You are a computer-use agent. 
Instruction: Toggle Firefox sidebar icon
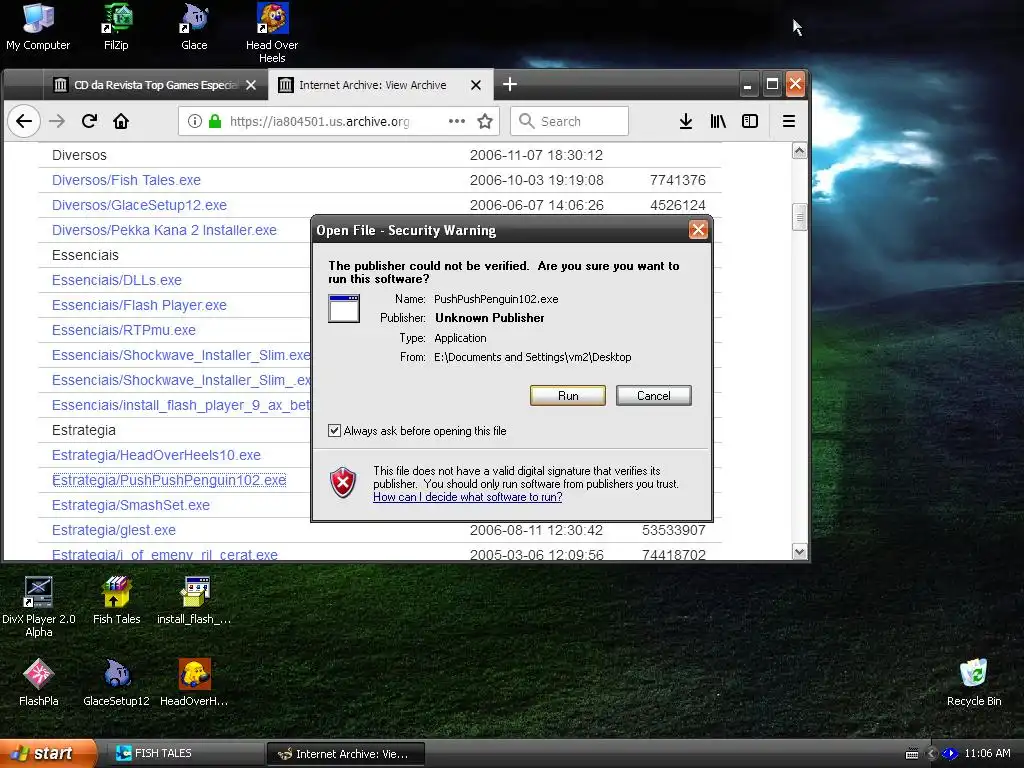point(750,121)
